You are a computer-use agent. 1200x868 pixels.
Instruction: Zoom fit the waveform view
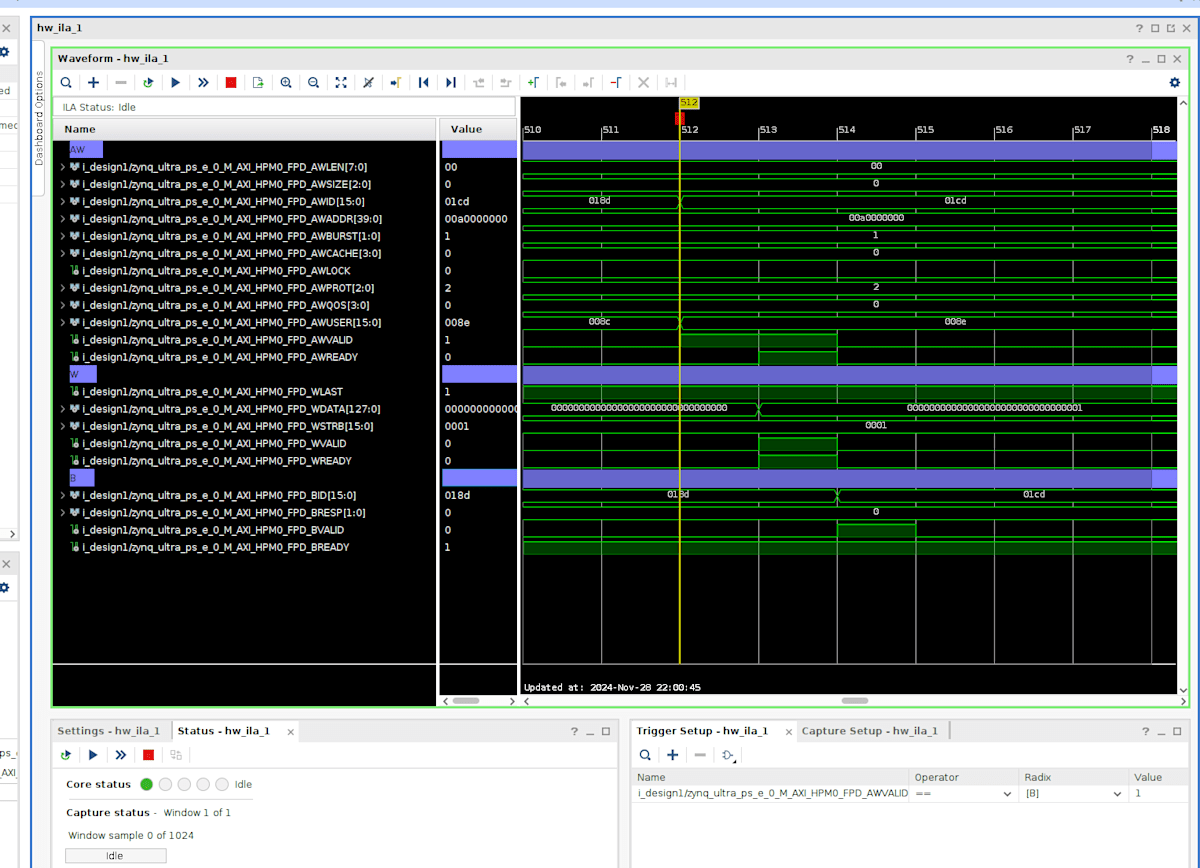(x=341, y=83)
